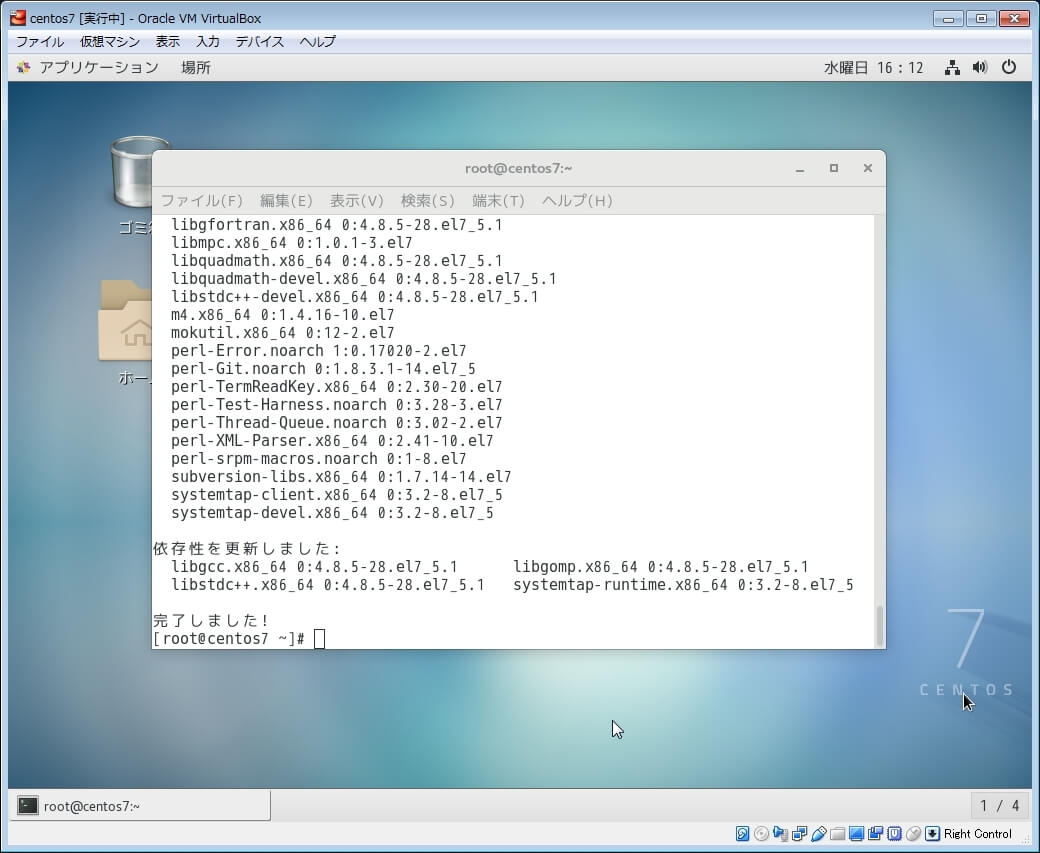Open the terminal 端末(T) menu
Viewport: 1040px width, 853px height.
[x=498, y=200]
